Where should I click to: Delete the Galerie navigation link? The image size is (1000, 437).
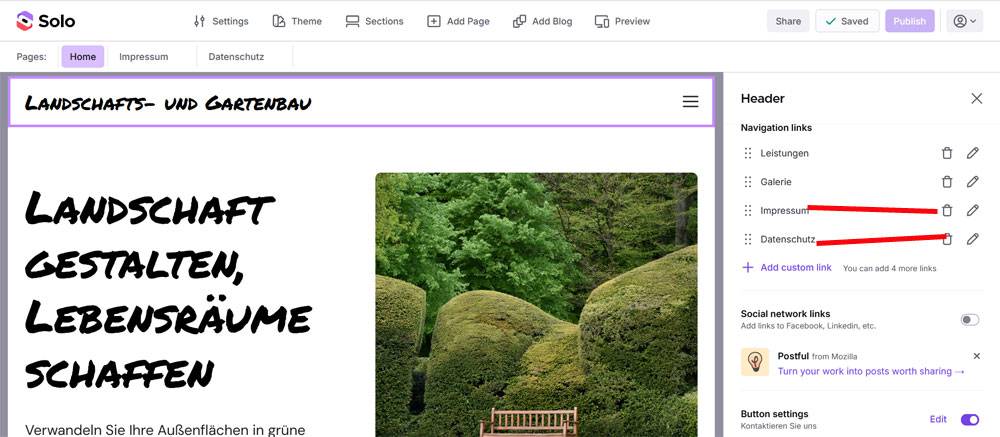point(947,182)
